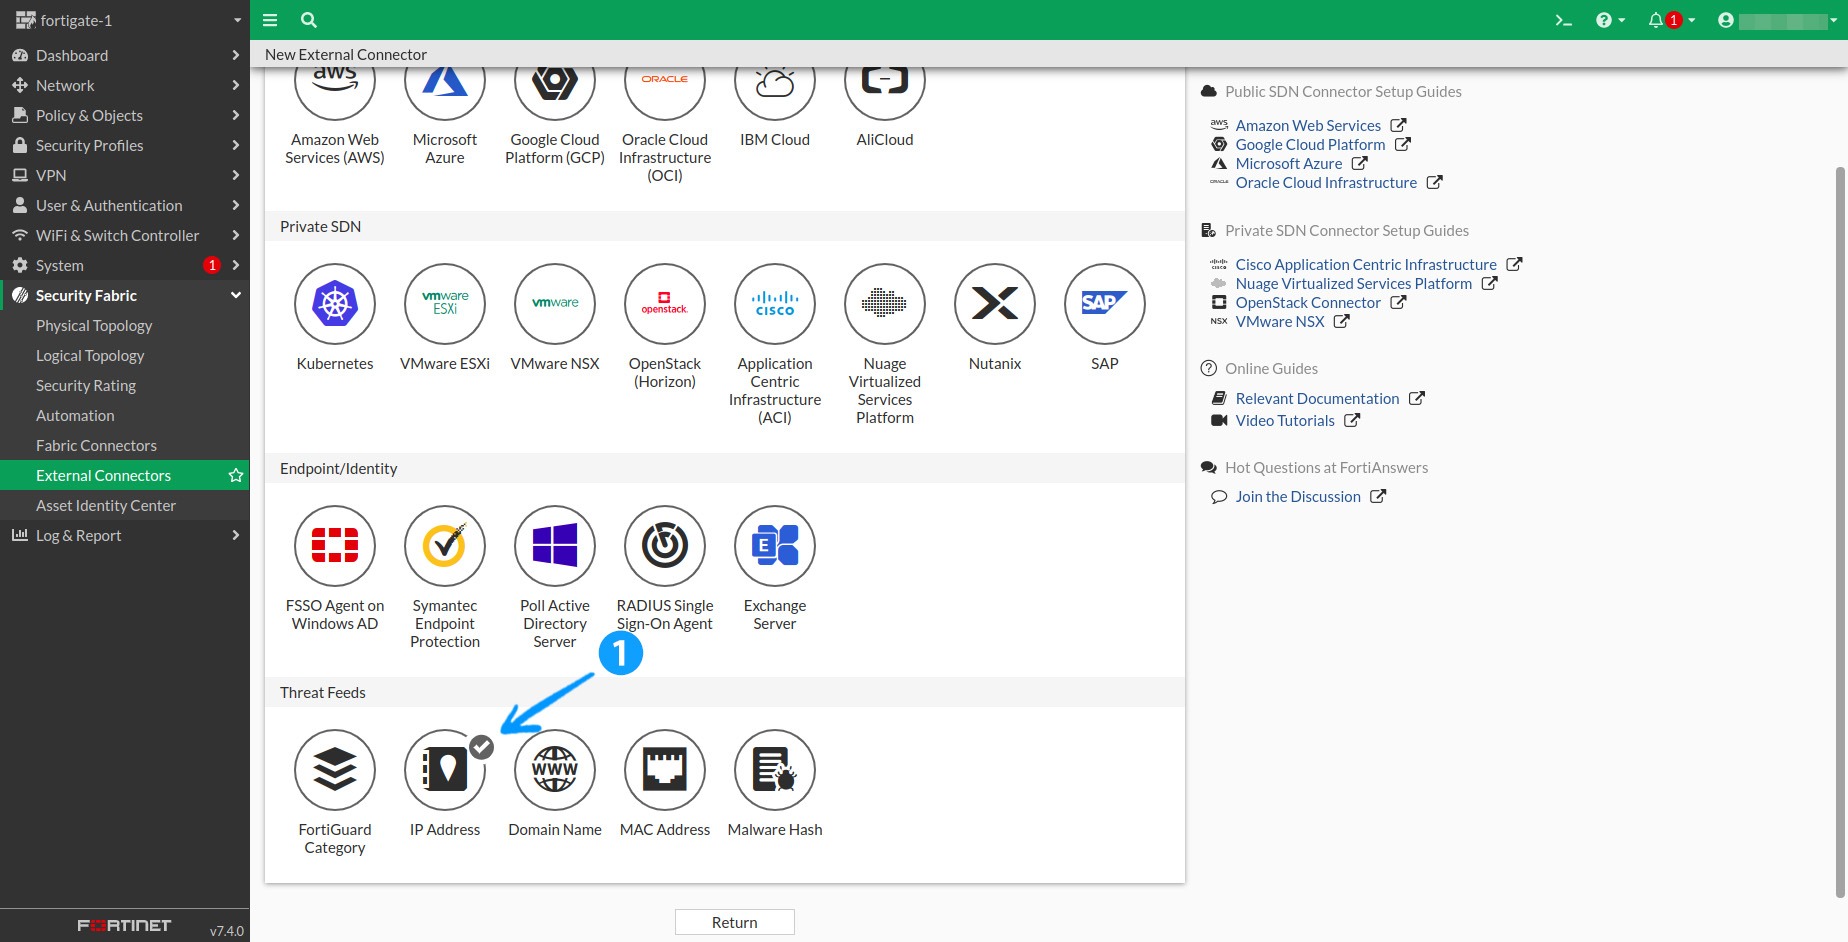
Task: Select the Malware Hash threat feed
Action: pos(775,770)
